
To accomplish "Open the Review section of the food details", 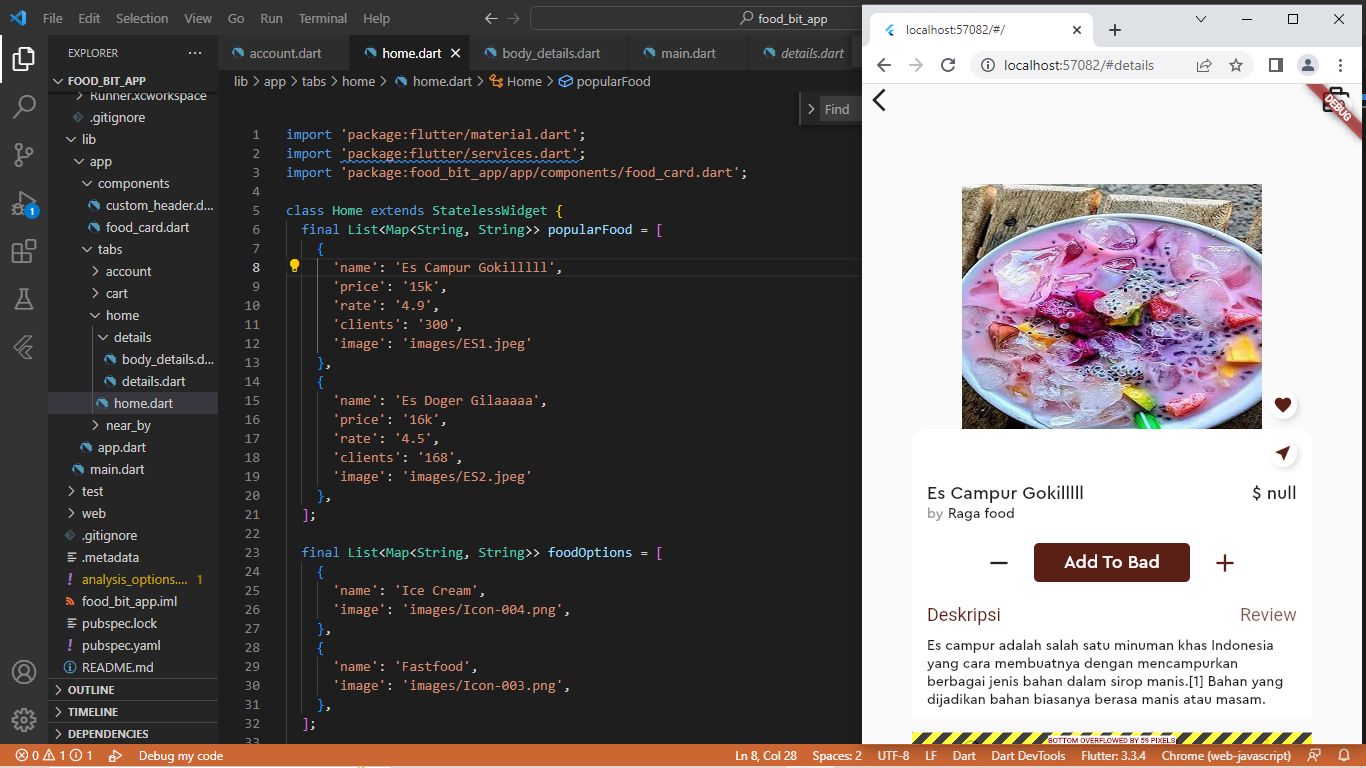I will tap(1268, 615).
